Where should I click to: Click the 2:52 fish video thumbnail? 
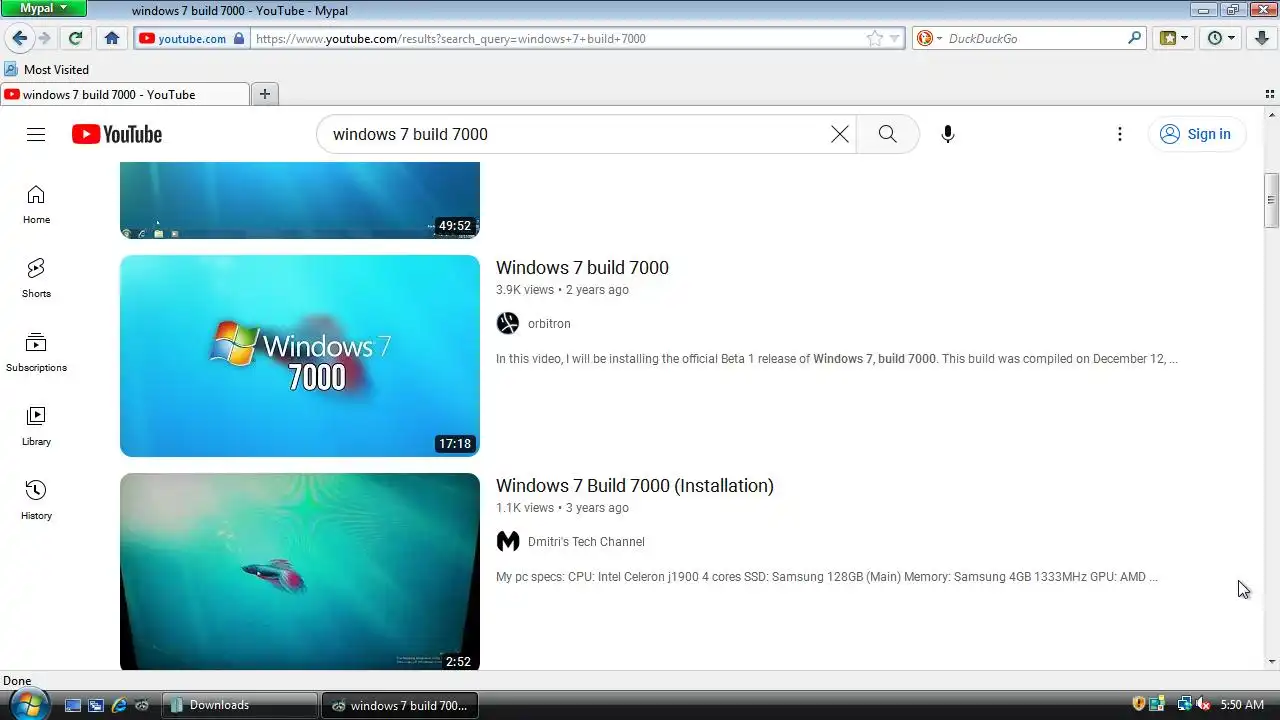300,572
